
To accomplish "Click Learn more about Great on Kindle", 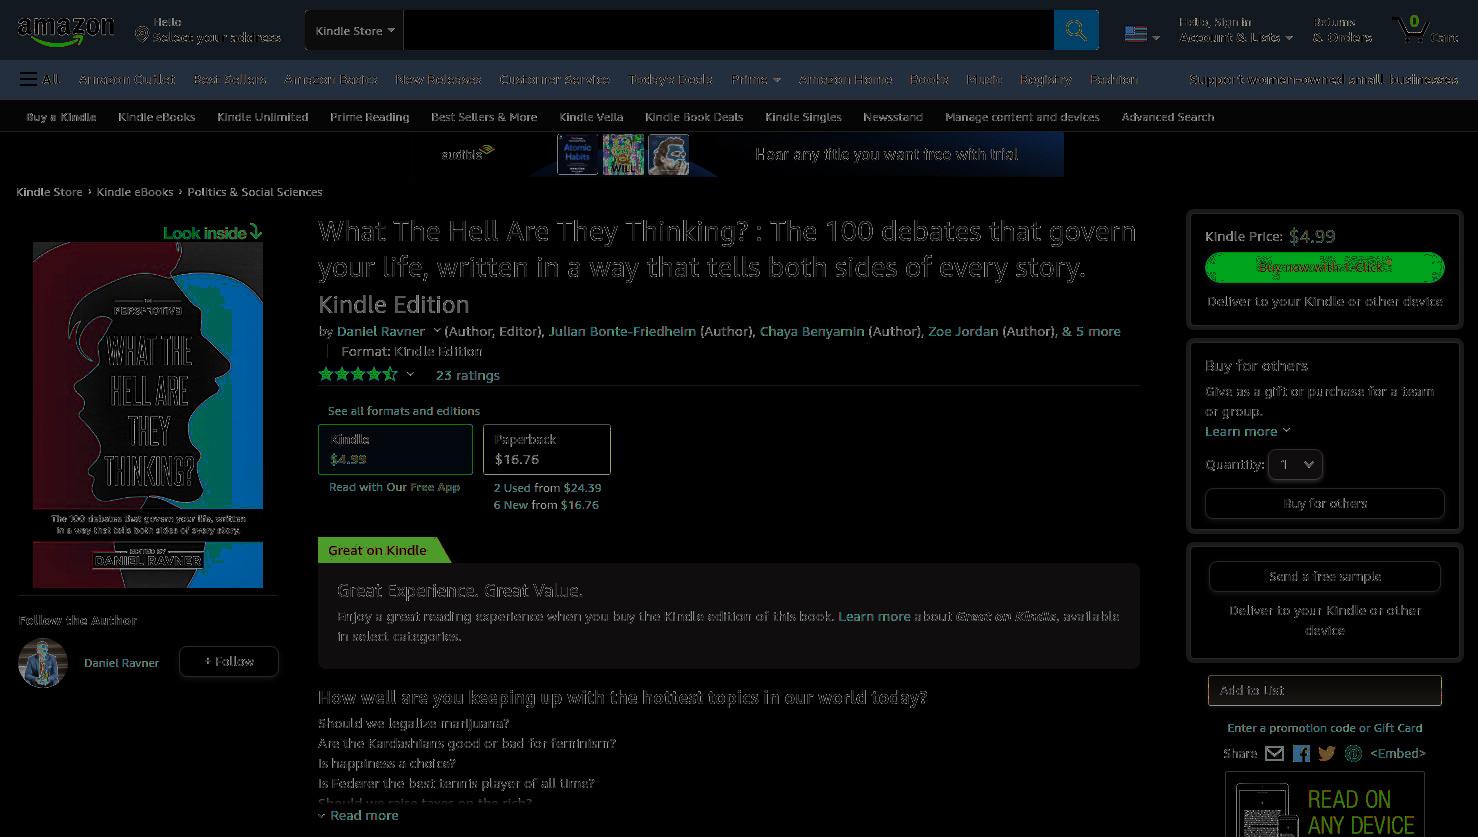I will 874,616.
